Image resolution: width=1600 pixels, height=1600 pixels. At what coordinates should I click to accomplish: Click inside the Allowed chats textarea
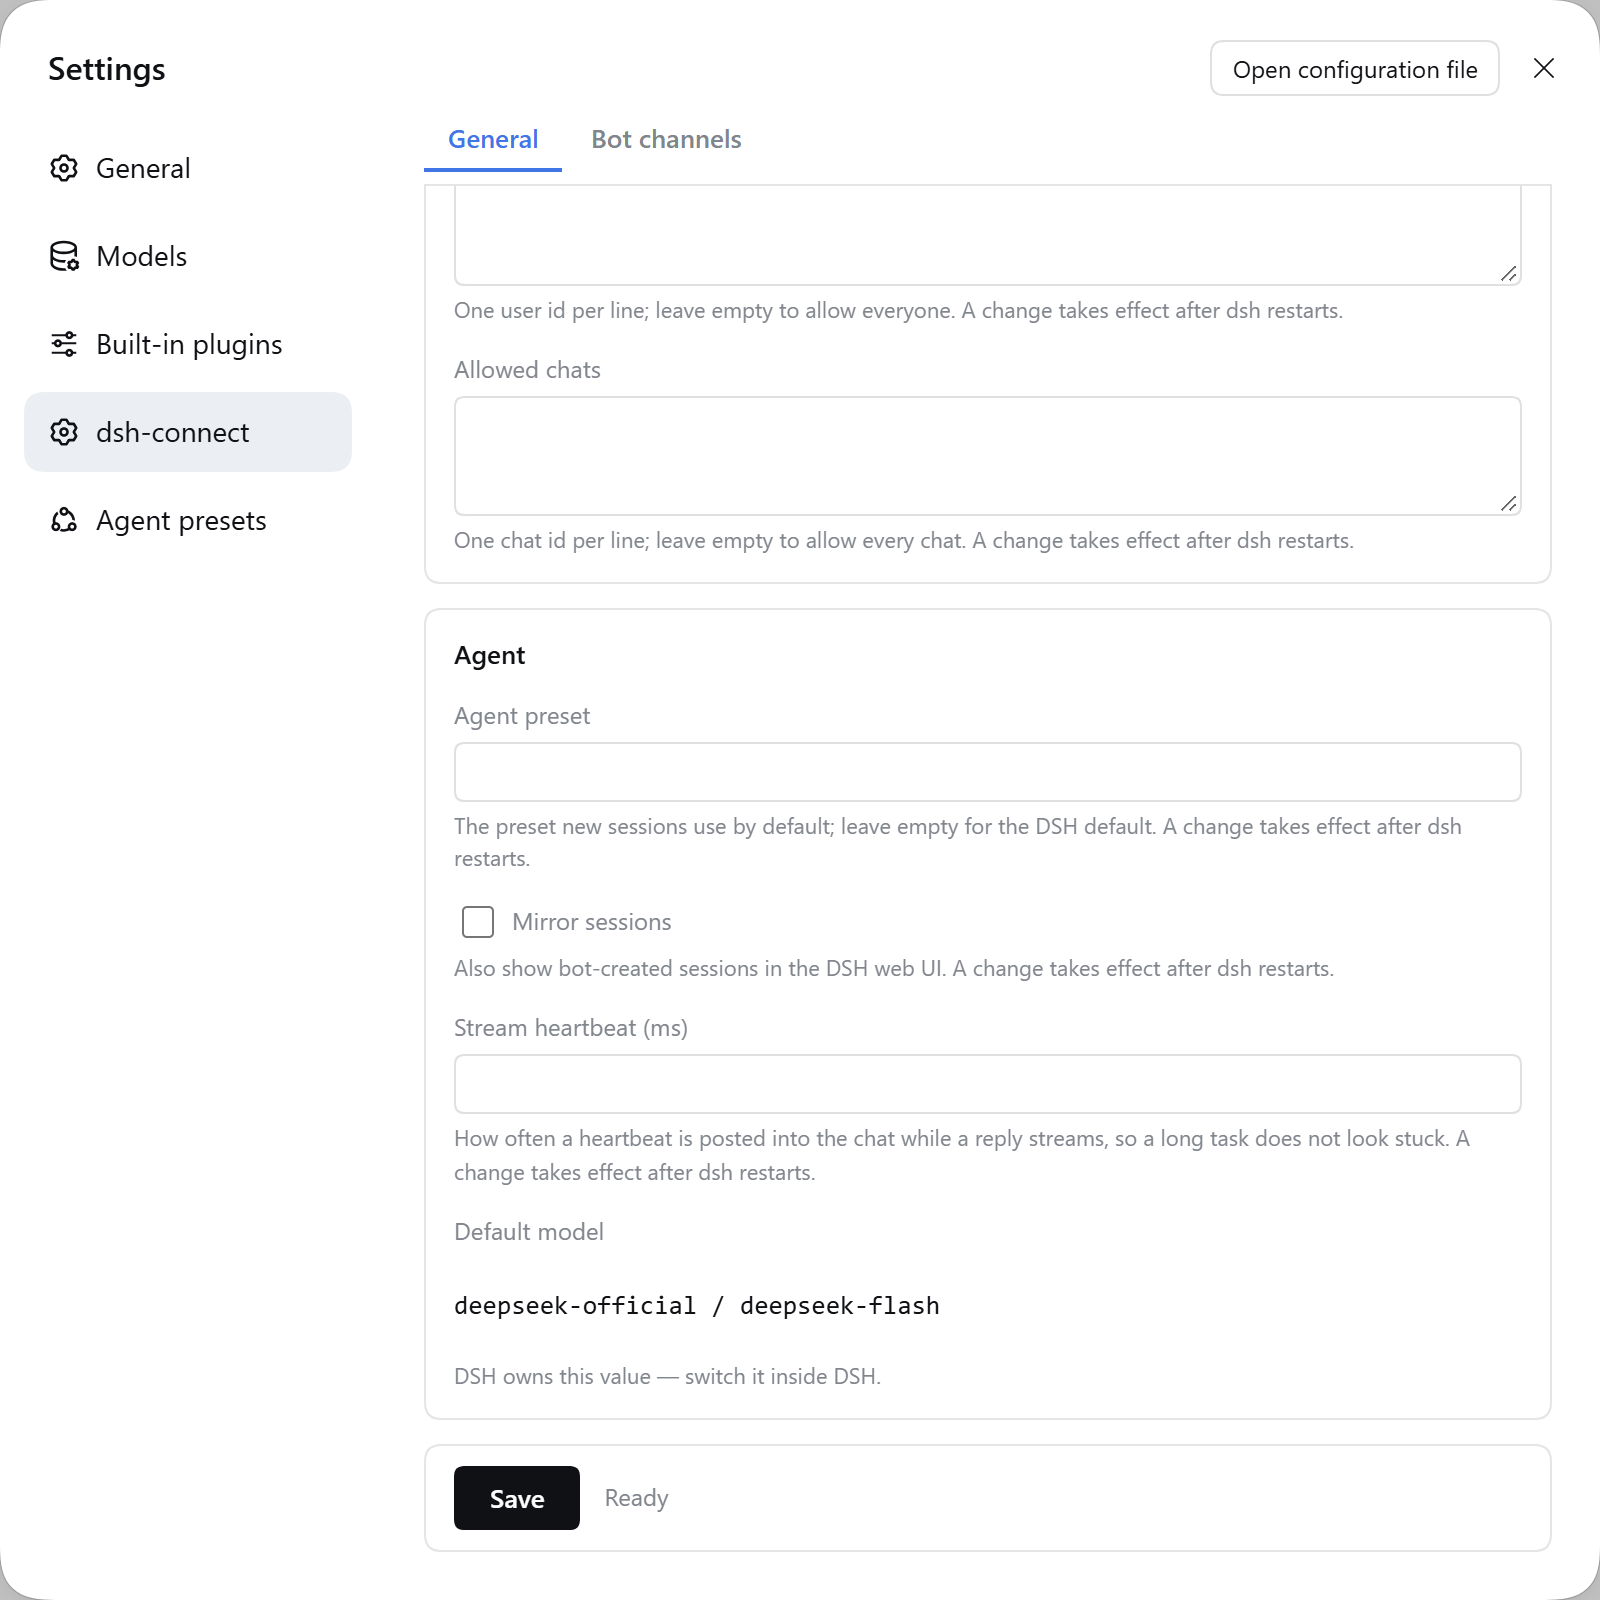click(988, 456)
